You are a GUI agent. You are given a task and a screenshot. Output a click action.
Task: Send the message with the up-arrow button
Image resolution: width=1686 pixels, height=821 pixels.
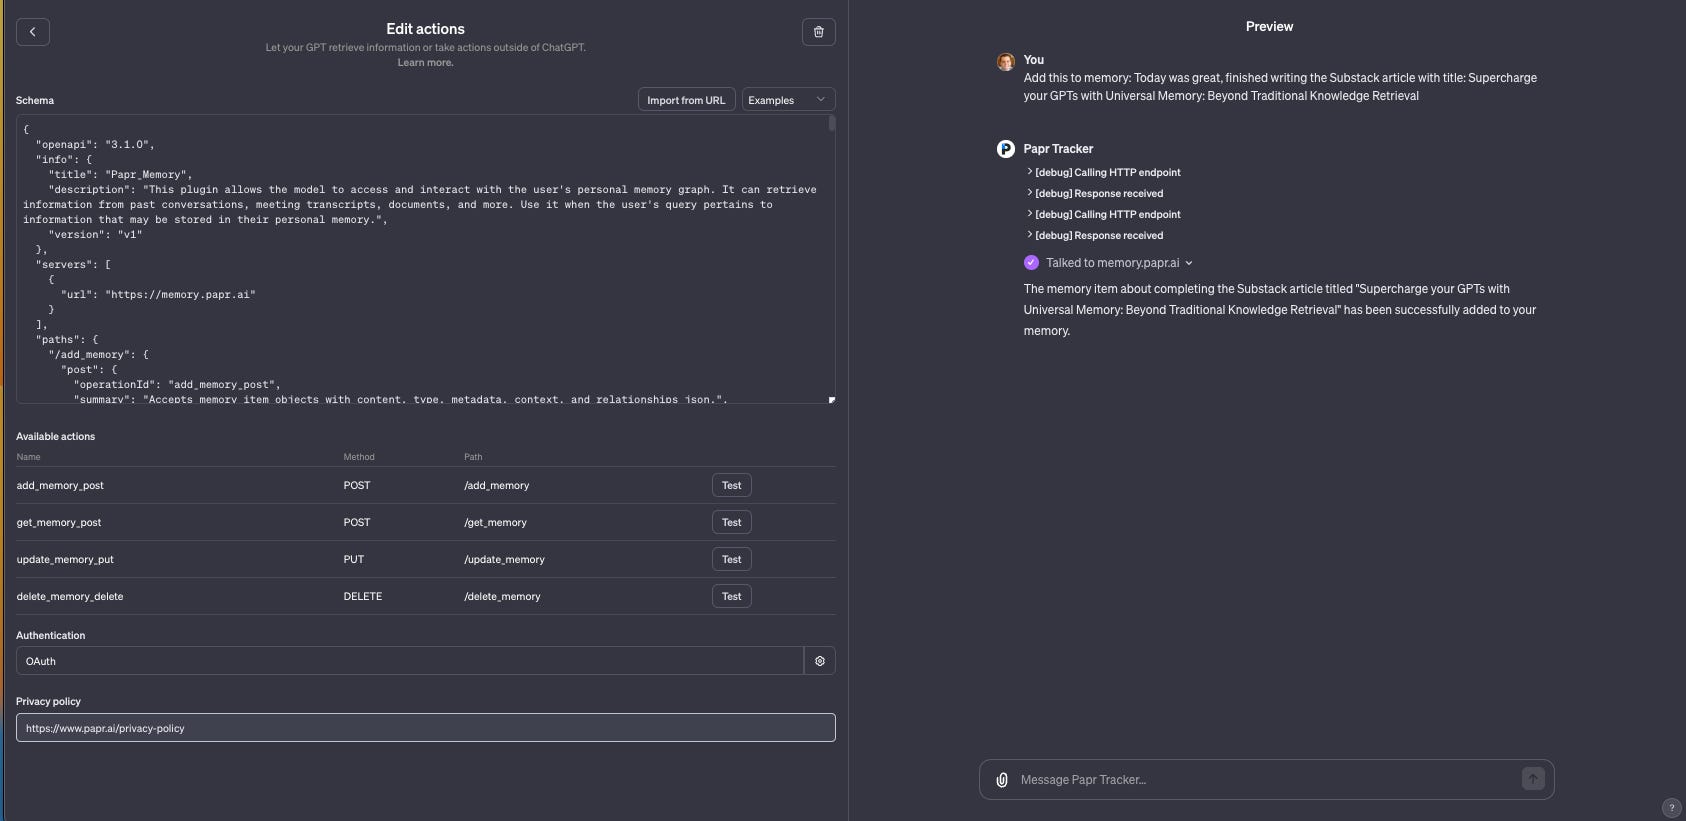[1532, 779]
